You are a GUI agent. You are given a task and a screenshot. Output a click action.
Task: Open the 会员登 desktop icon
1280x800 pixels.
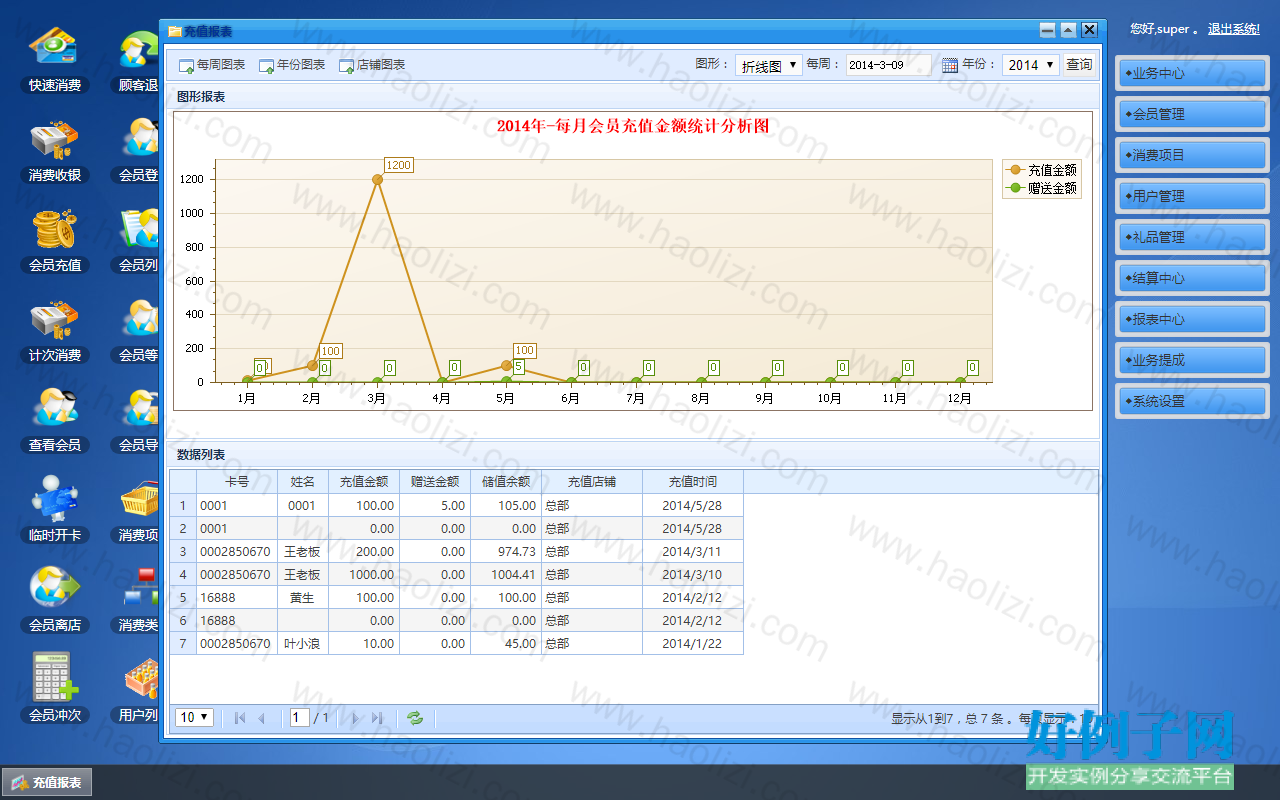coord(138,151)
